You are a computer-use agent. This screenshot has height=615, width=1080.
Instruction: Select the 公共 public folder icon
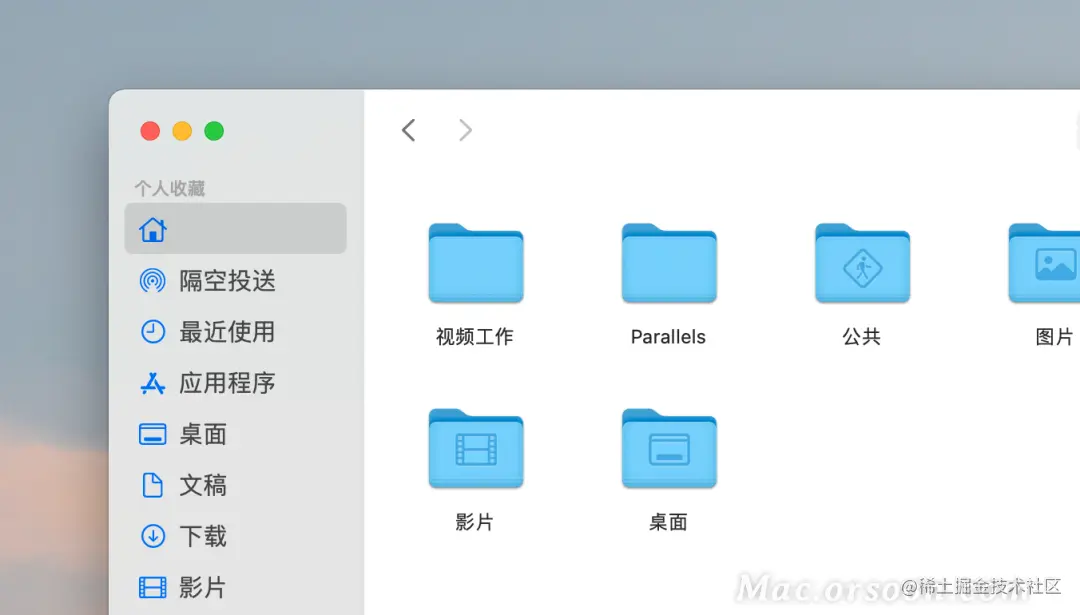coord(862,263)
